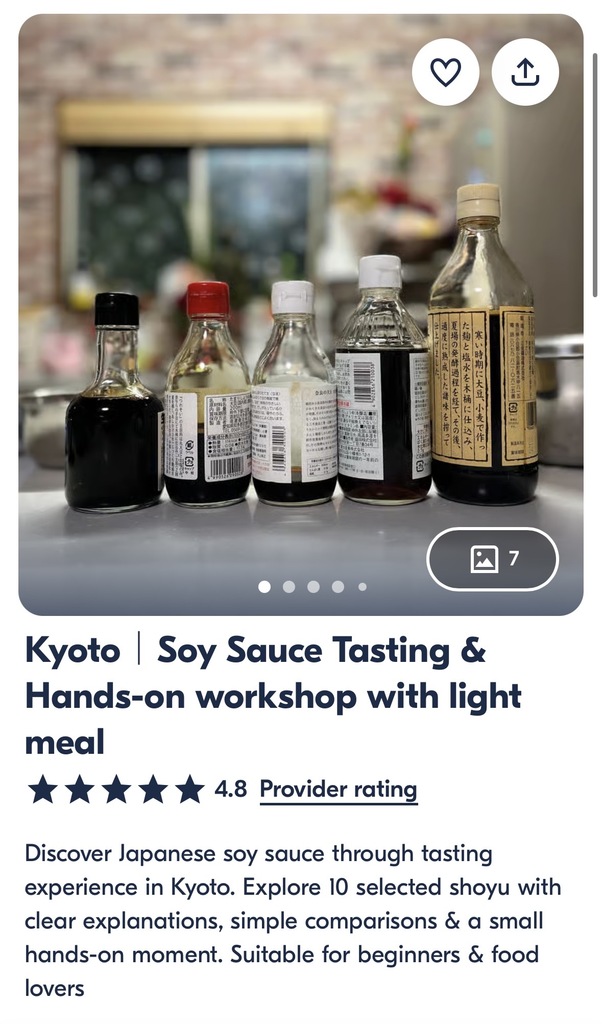Click the fifth rating star
The width and height of the screenshot is (602, 1024).
pyautogui.click(x=189, y=789)
